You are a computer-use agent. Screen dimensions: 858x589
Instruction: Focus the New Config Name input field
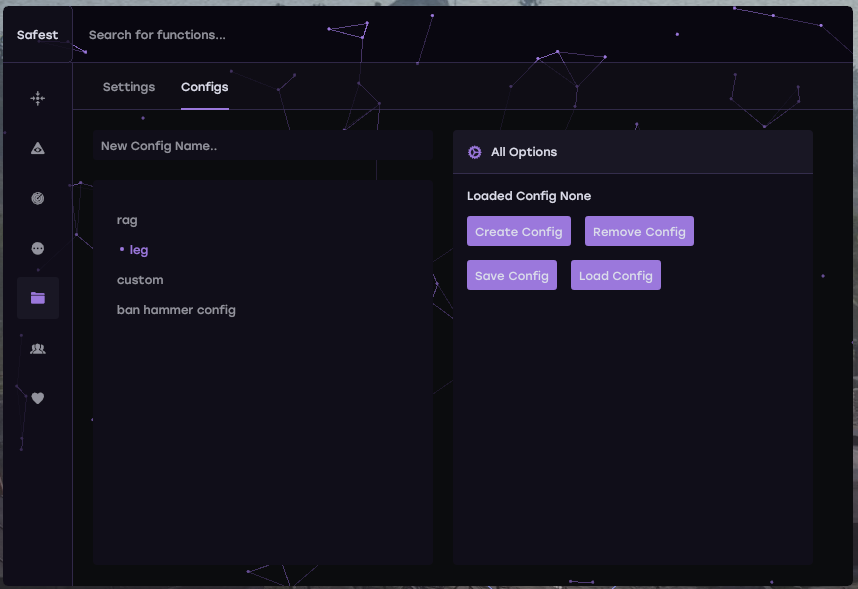[262, 146]
